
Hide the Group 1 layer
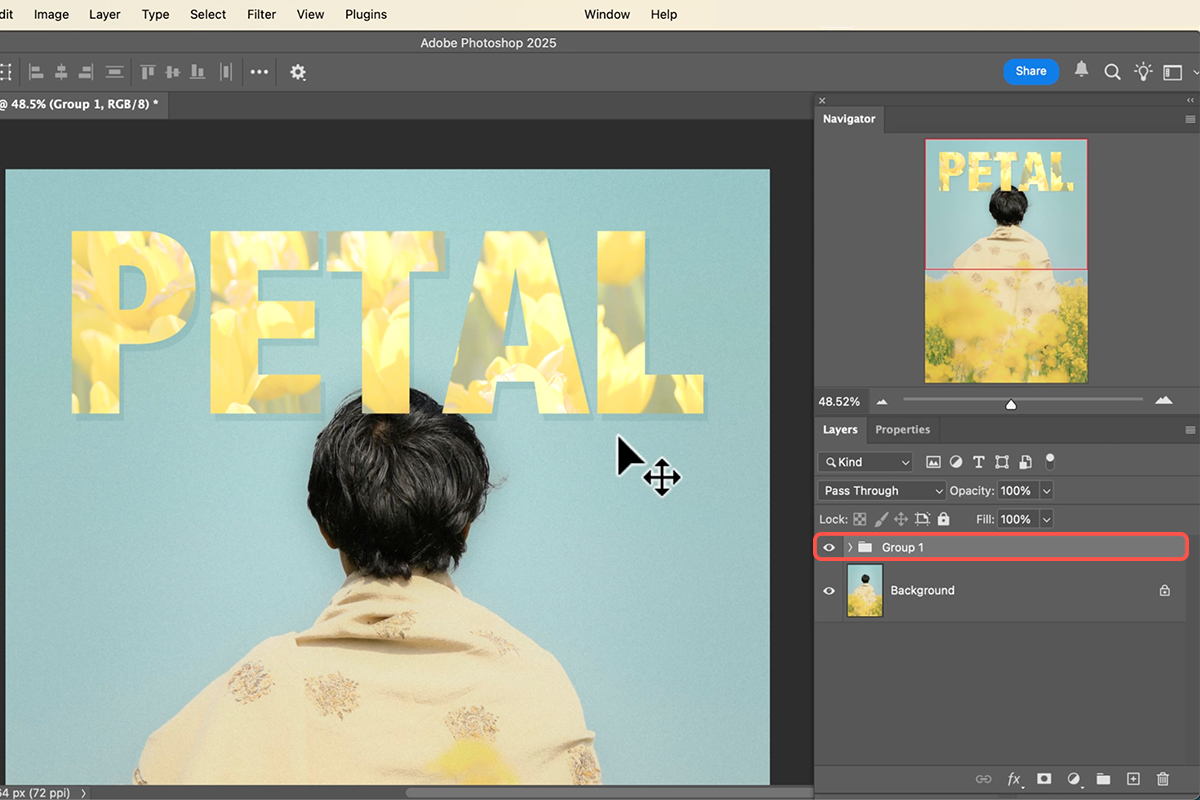coord(829,547)
